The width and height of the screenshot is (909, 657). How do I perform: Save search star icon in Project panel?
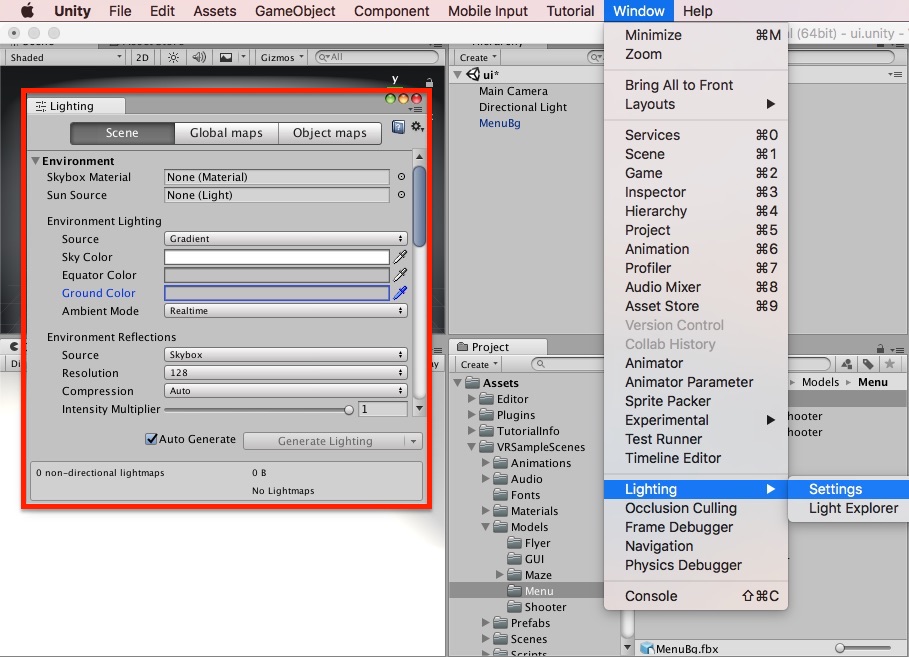(x=889, y=364)
